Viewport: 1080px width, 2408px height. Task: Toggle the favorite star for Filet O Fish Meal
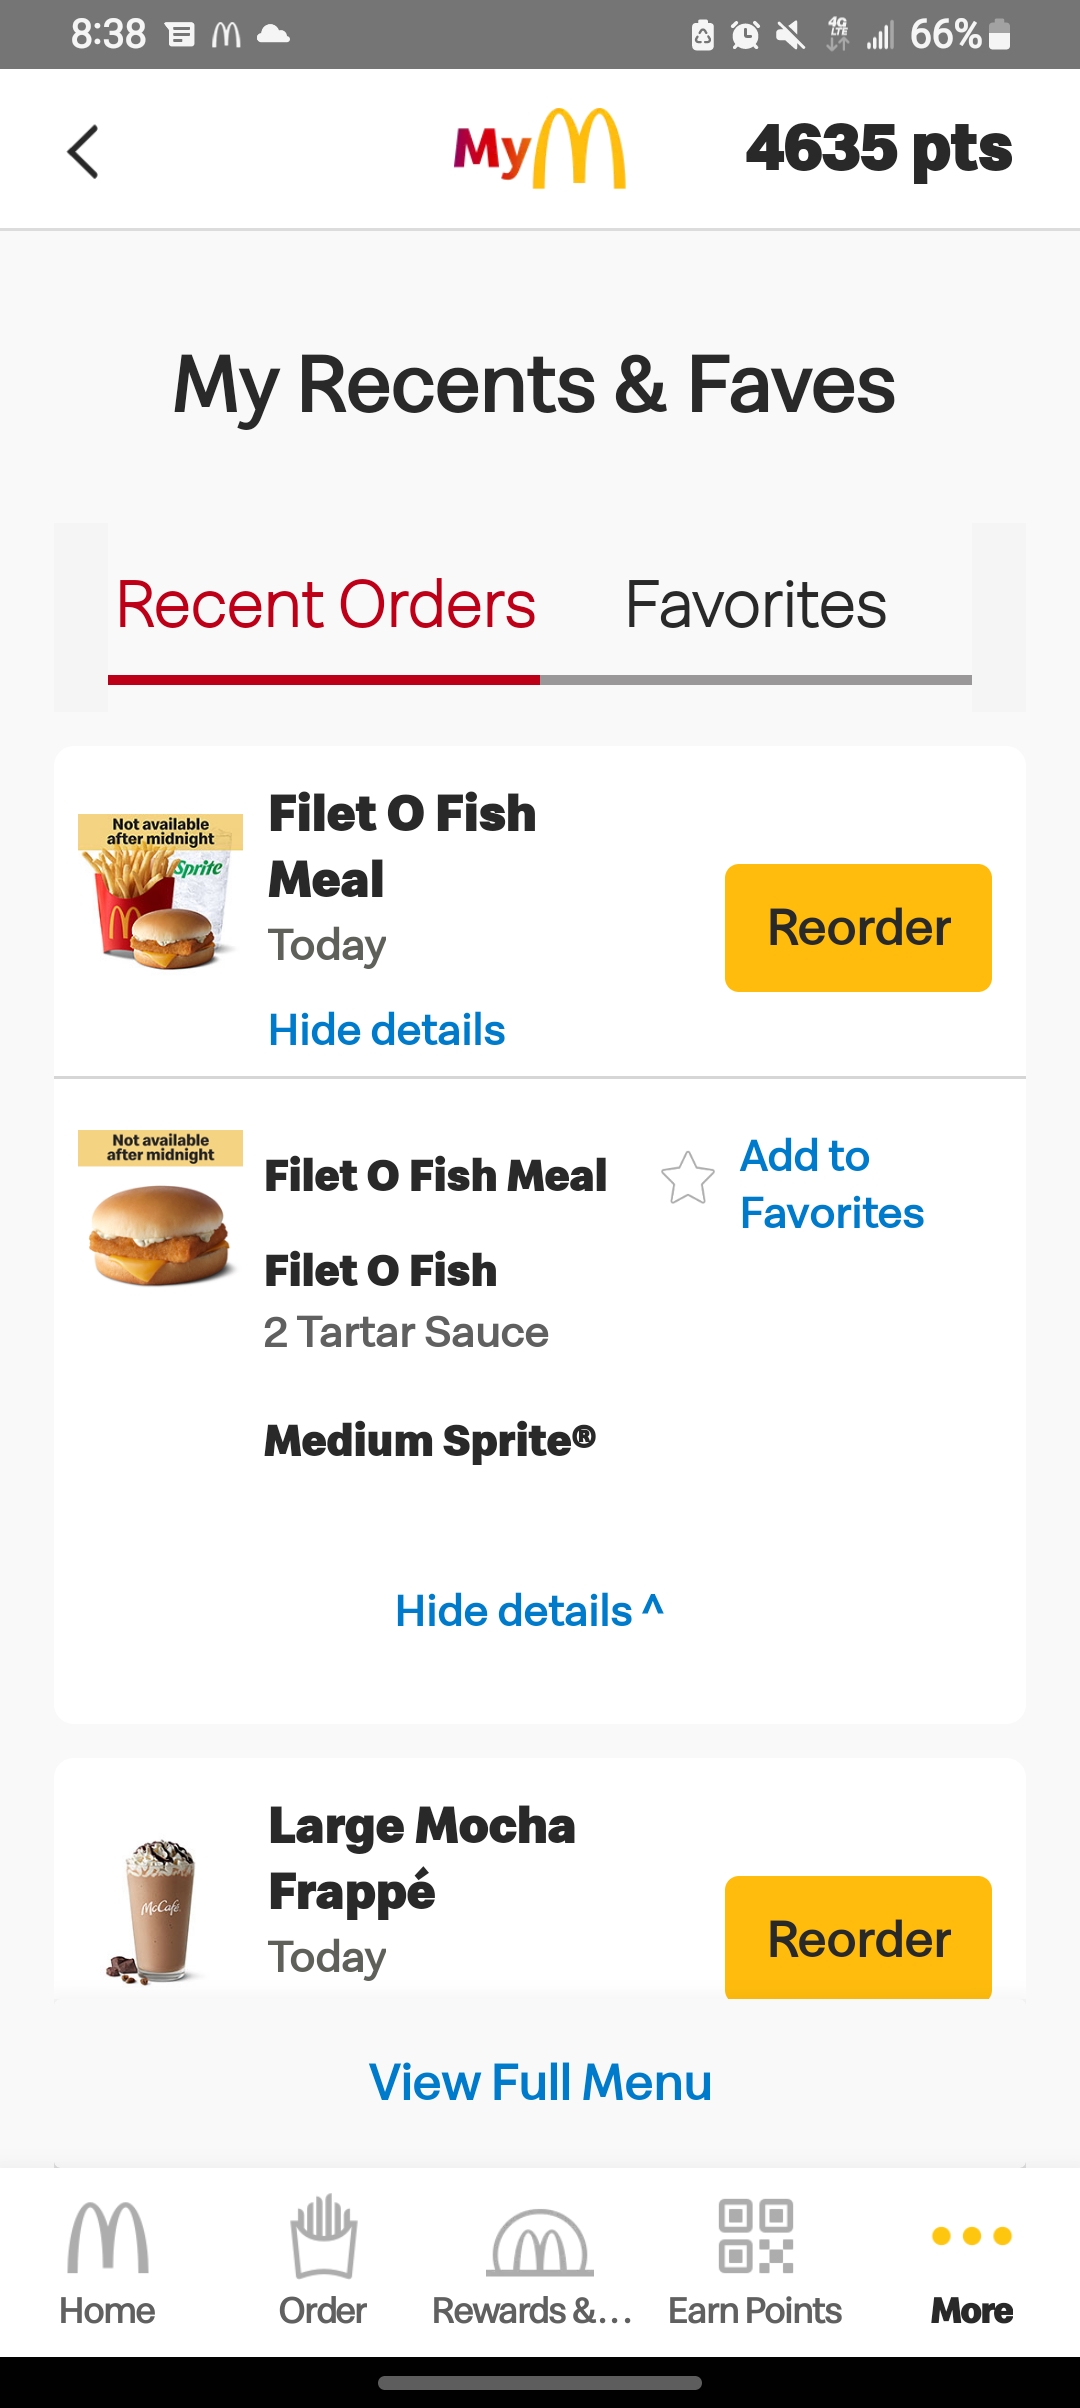(x=688, y=1178)
